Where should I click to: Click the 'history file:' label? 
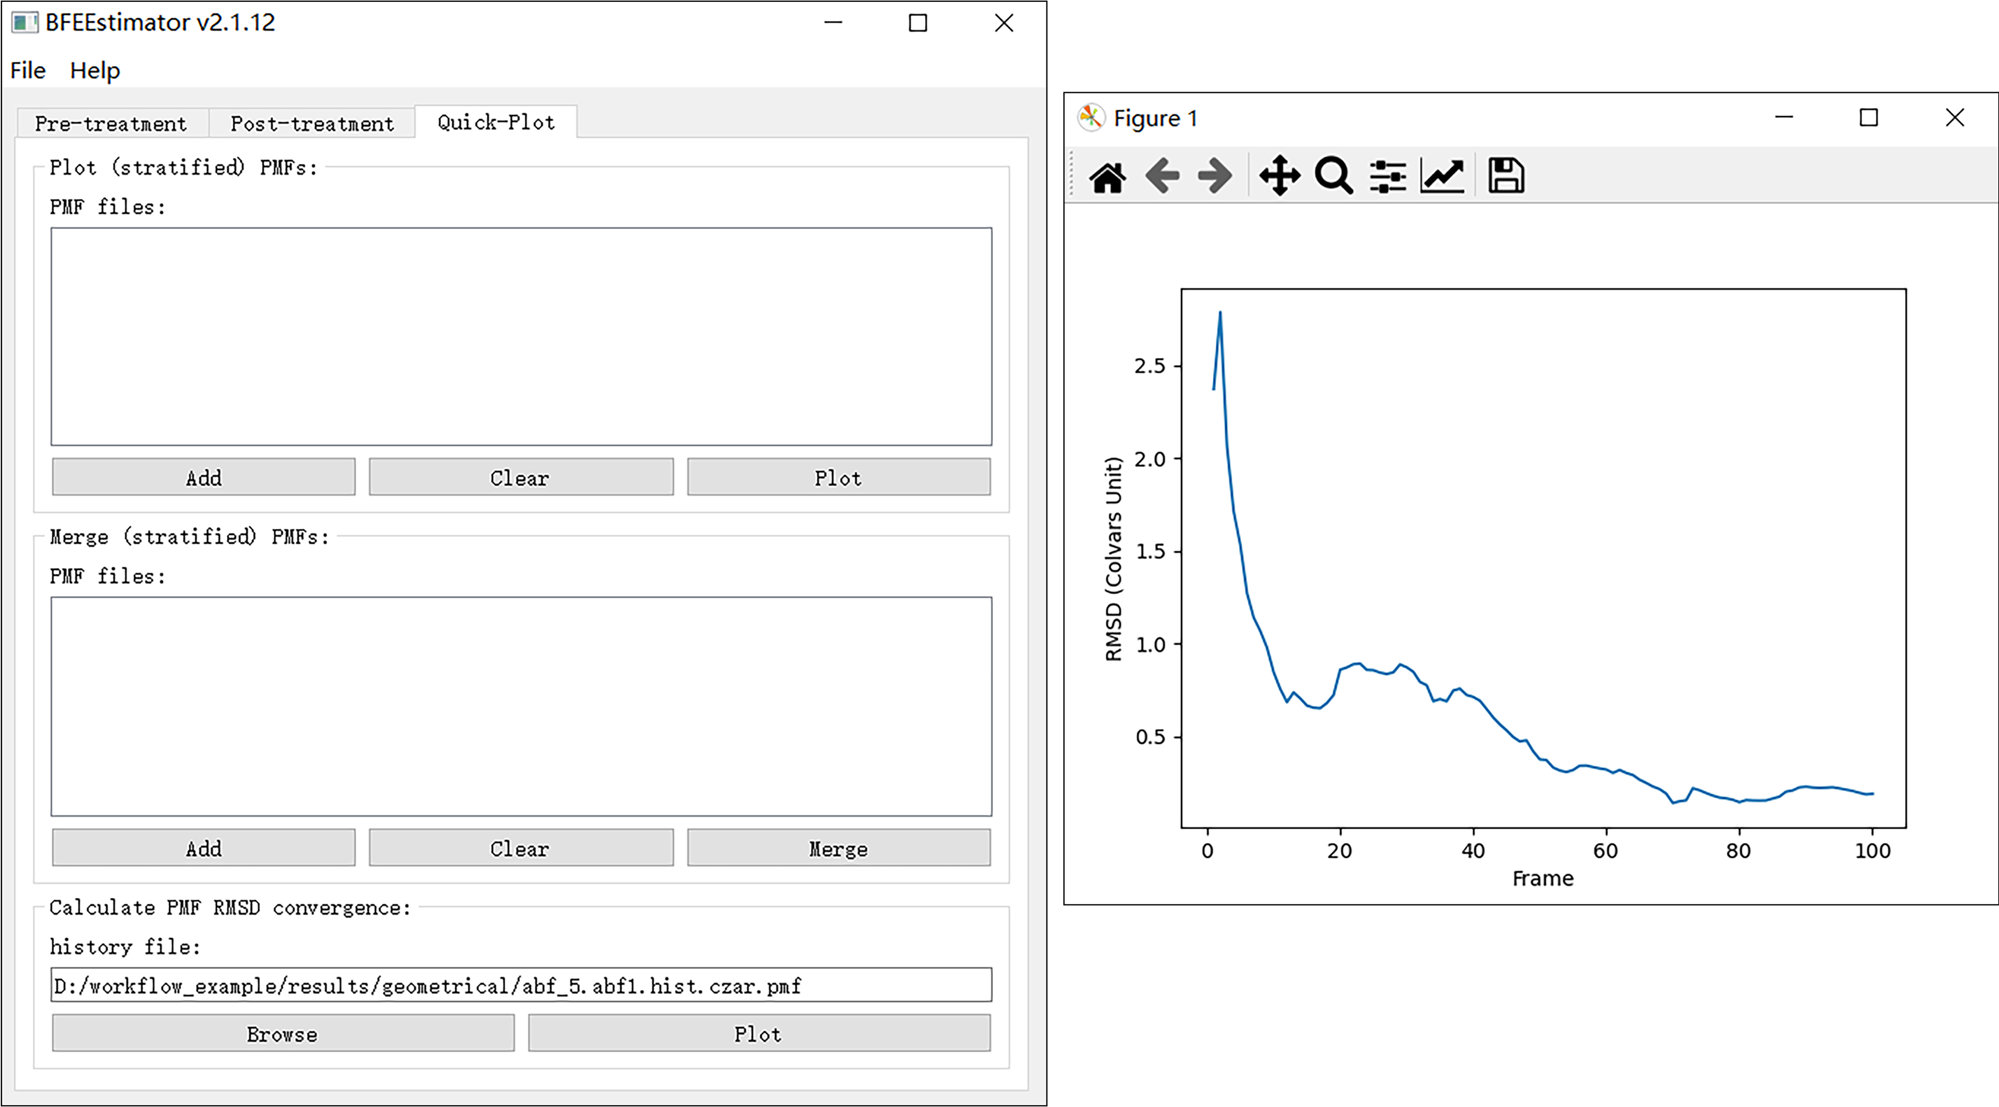[125, 946]
